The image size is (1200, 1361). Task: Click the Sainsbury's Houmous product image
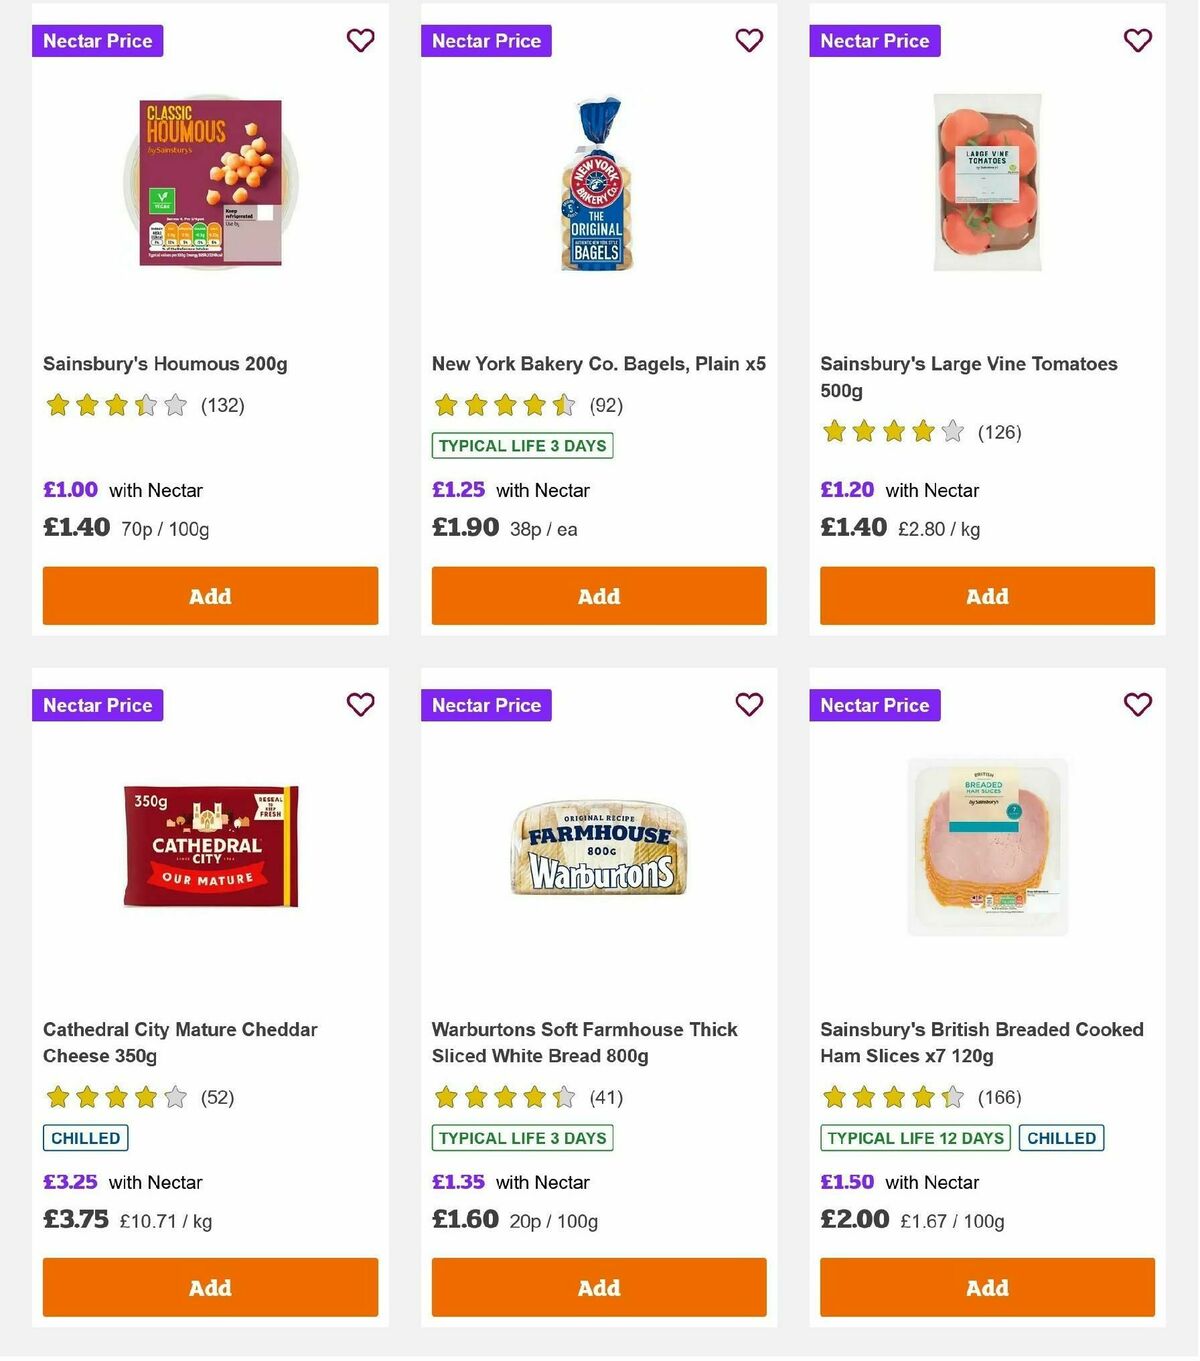coord(210,180)
